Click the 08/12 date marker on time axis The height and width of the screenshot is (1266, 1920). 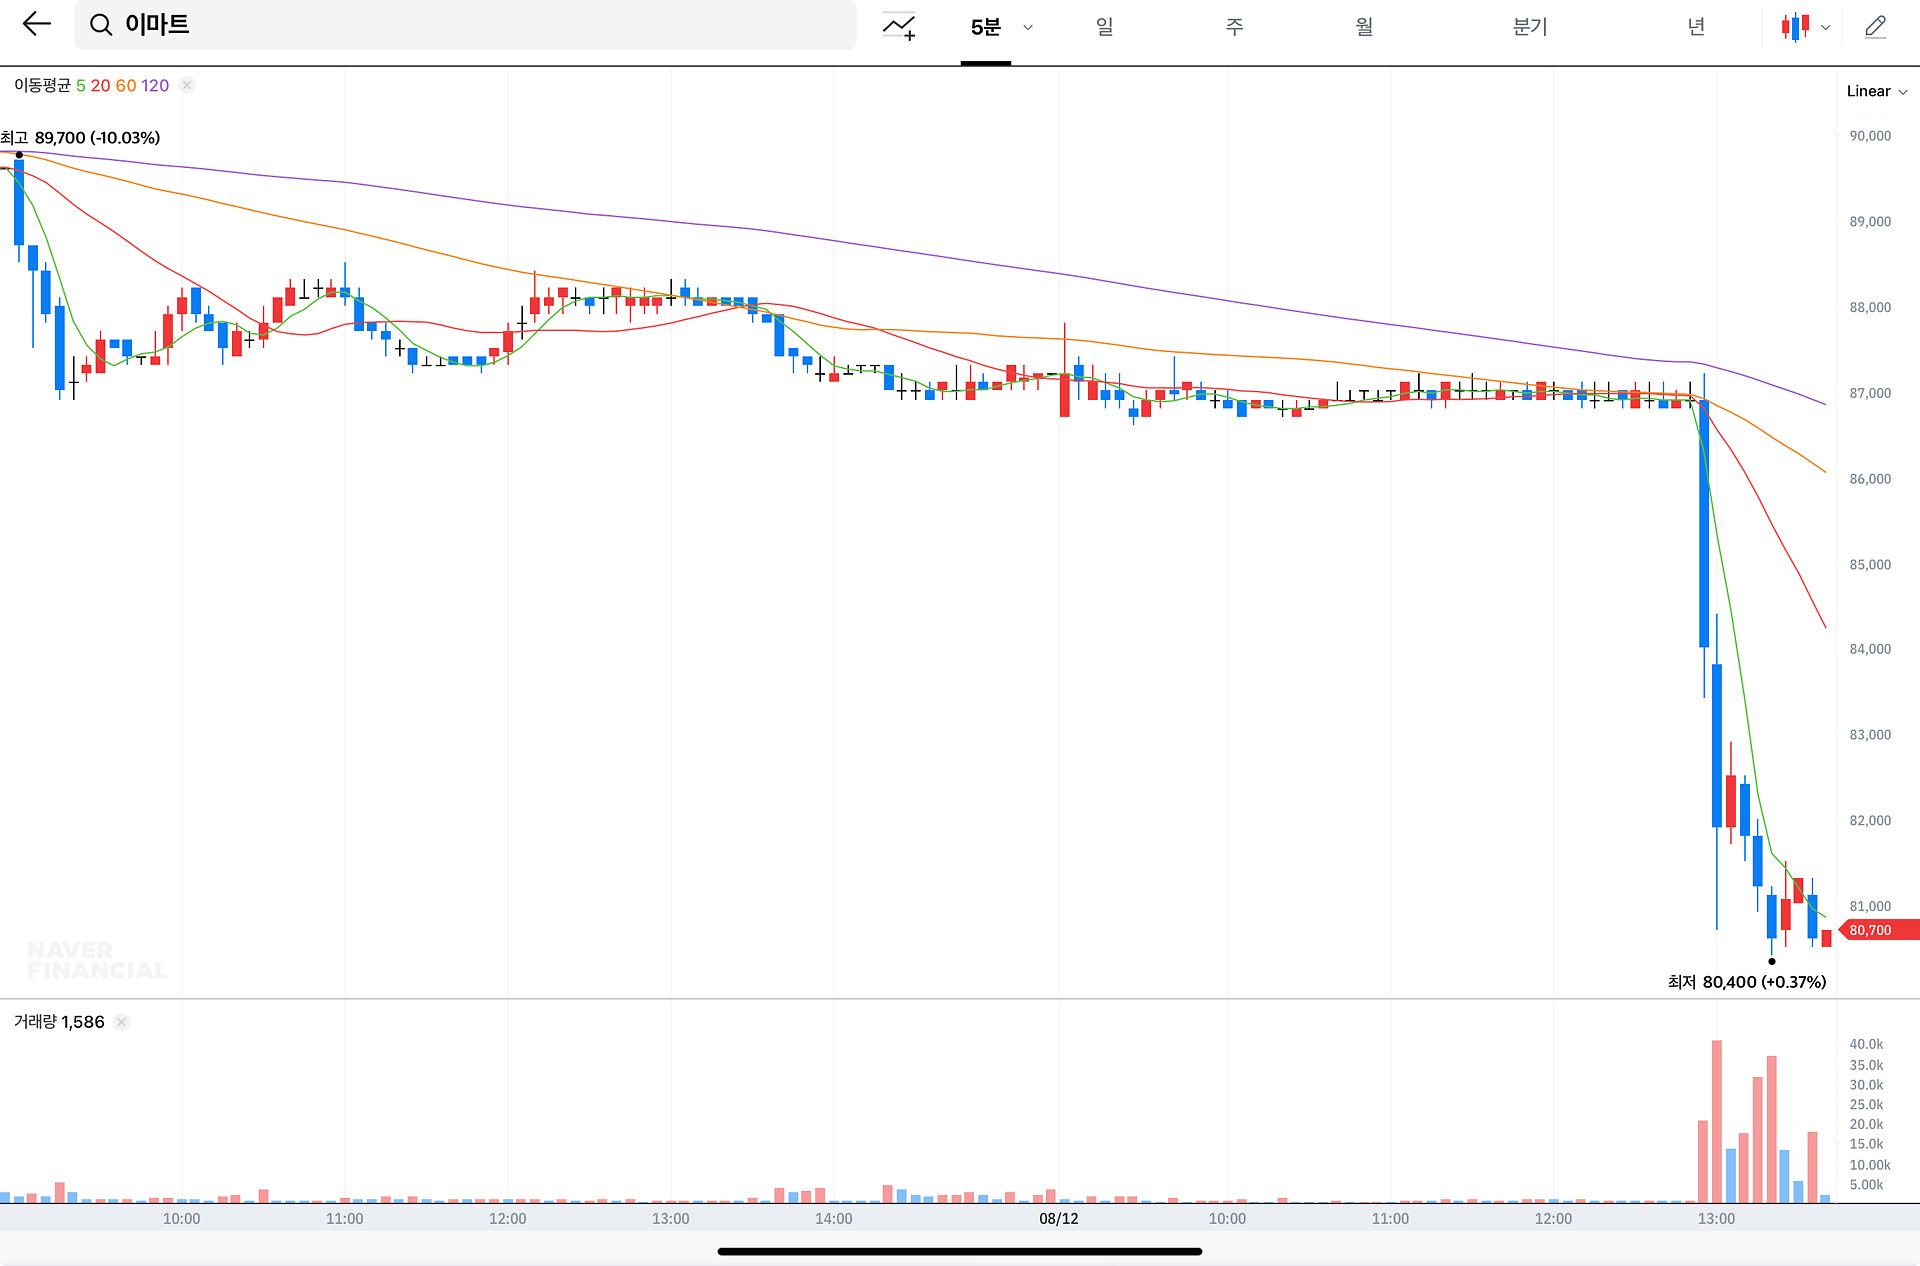pos(1058,1218)
